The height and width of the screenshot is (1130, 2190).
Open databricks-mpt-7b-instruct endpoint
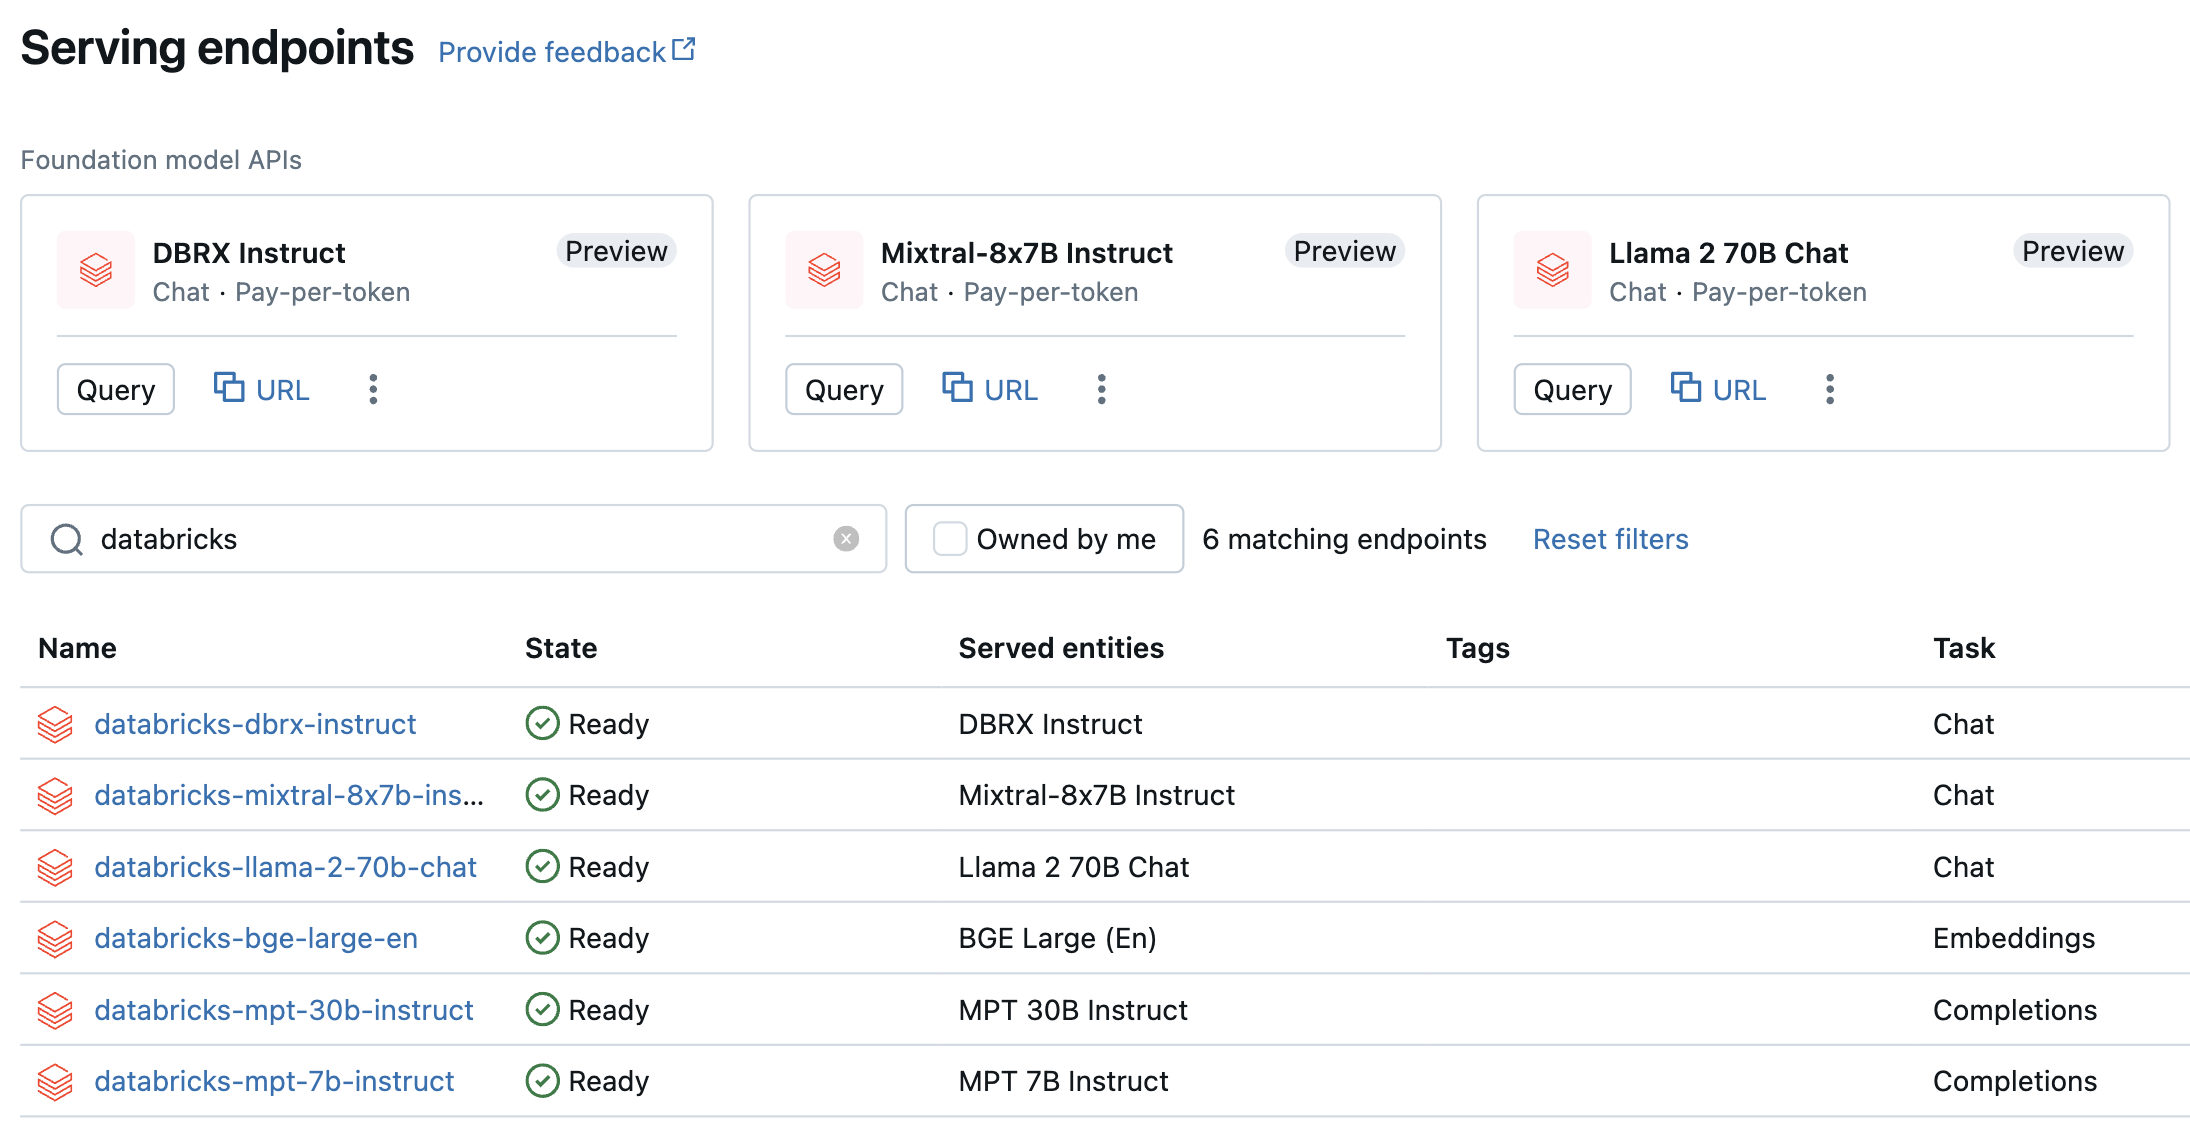(274, 1081)
